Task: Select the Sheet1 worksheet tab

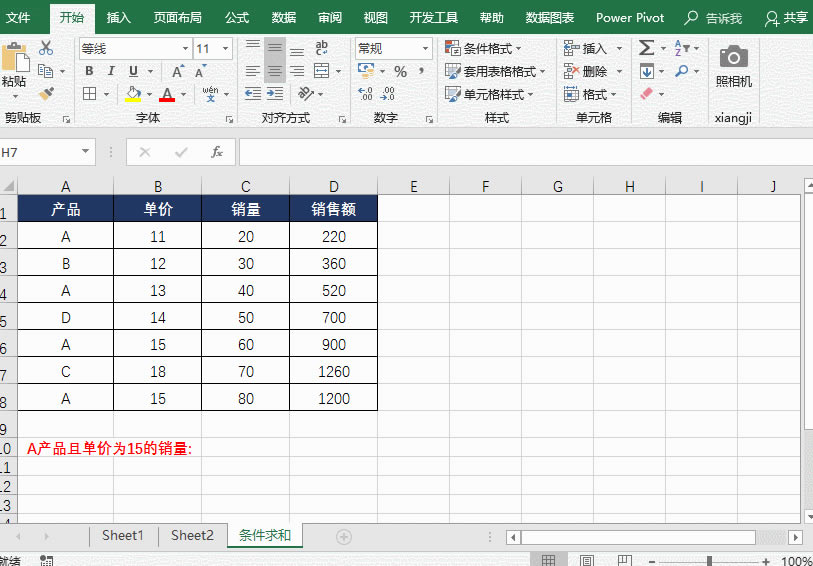Action: (x=123, y=536)
